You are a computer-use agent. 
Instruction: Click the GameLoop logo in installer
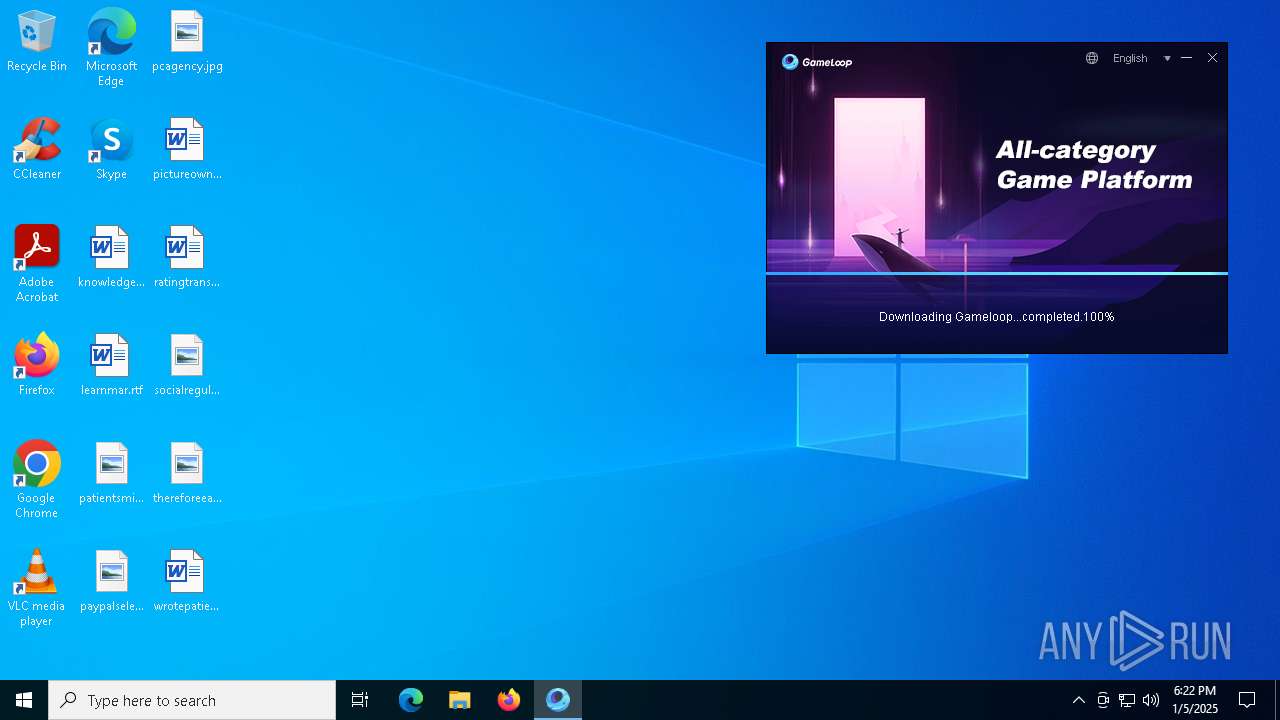[x=817, y=62]
